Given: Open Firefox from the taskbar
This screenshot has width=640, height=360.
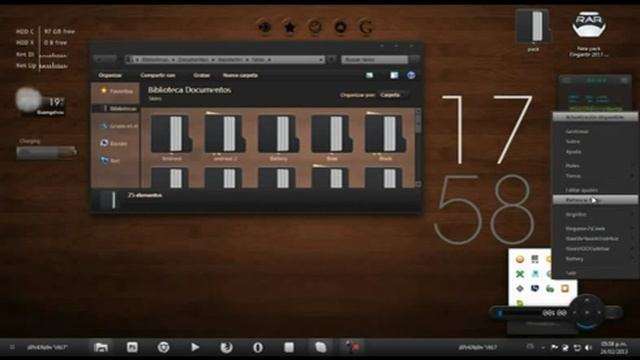Looking at the screenshot, I should (x=226, y=347).
